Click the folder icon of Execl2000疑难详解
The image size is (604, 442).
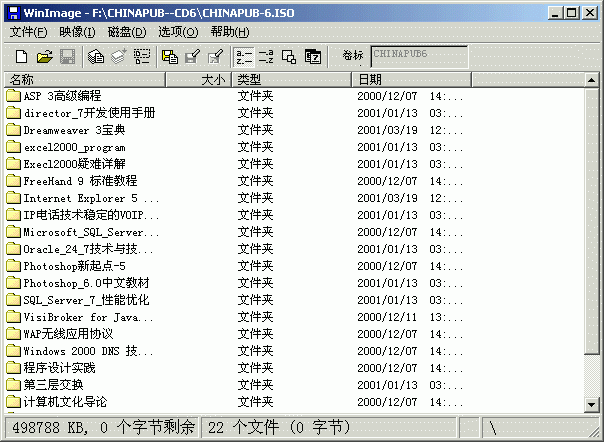click(x=13, y=164)
